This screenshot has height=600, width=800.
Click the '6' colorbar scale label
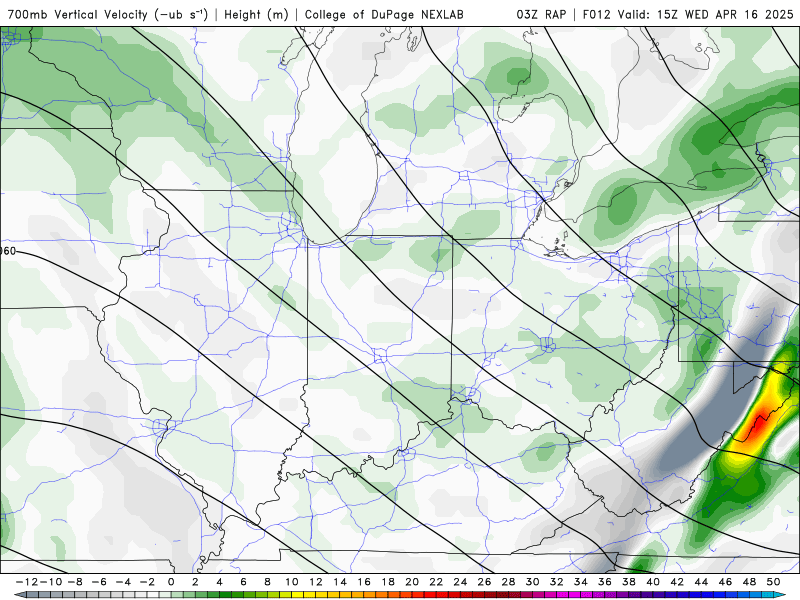[243, 582]
